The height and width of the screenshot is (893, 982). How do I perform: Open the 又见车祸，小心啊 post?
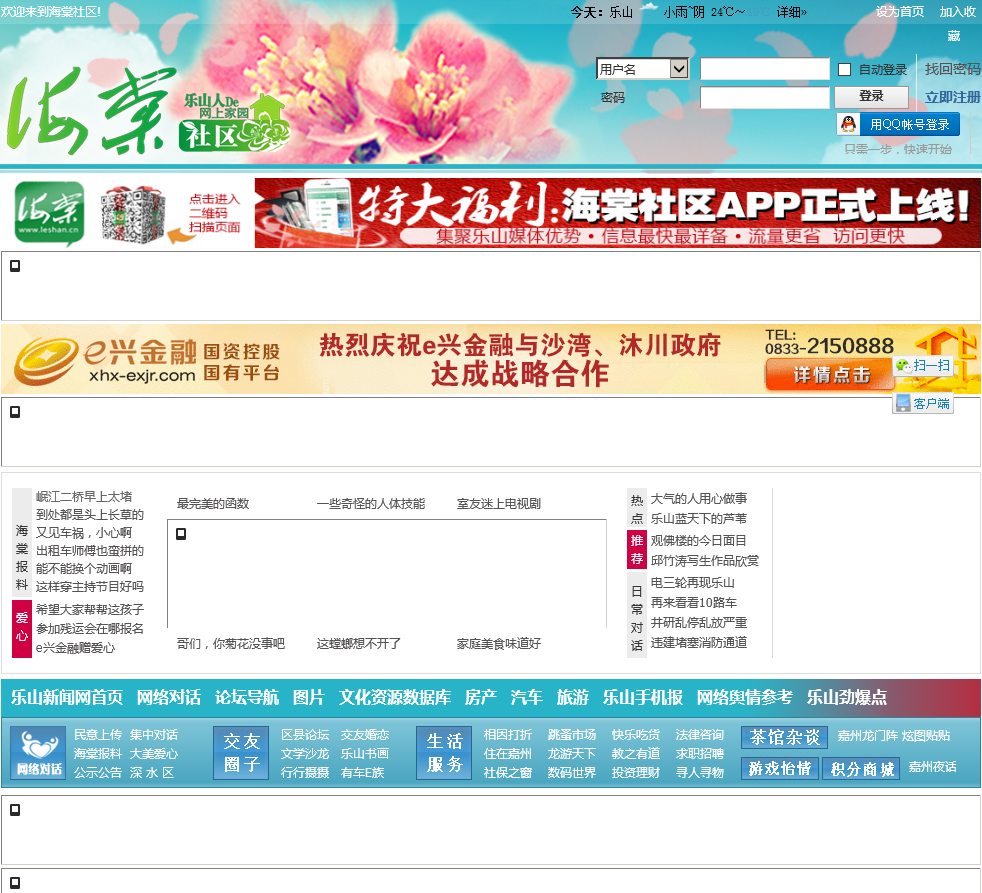pos(84,532)
